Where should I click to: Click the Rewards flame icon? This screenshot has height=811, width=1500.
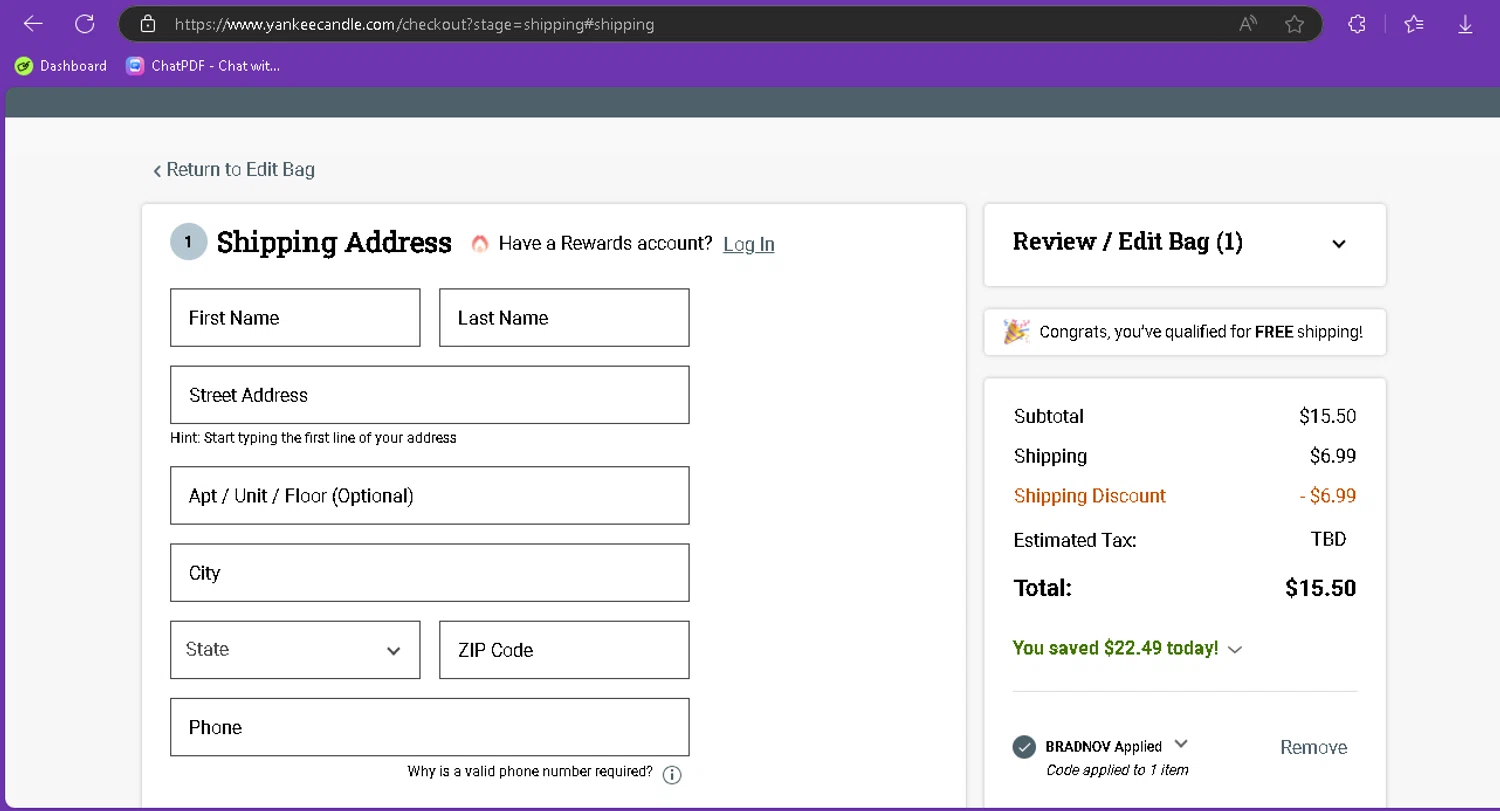(x=480, y=244)
